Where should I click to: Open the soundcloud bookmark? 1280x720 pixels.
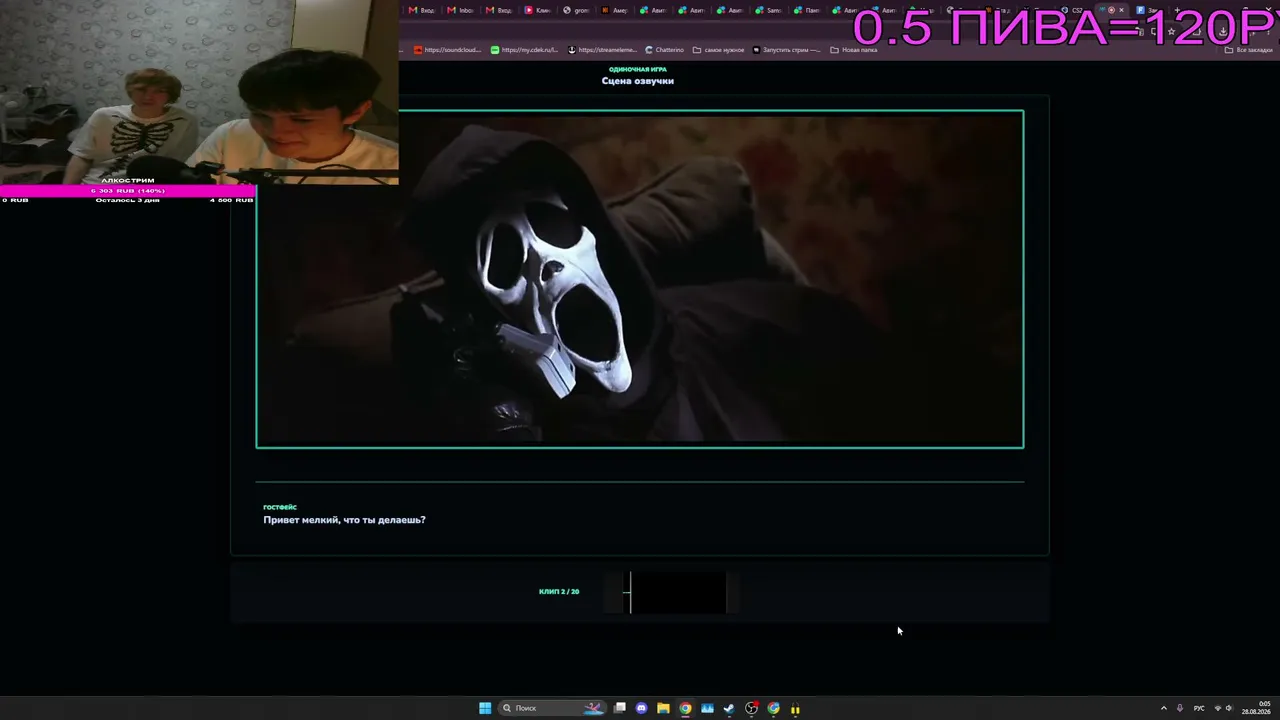tap(448, 50)
